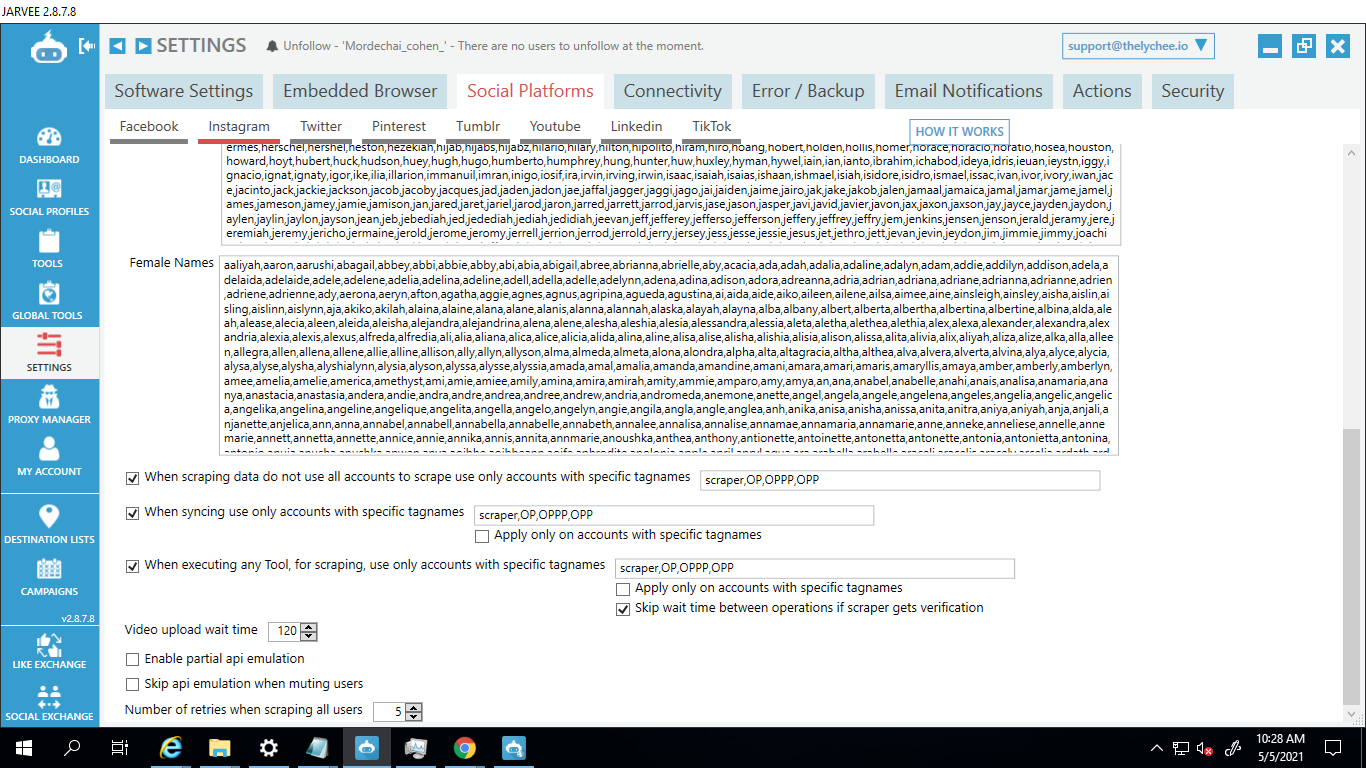Viewport: 1366px width, 768px height.
Task: Open the Action Center notifications icon
Action: coord(1333,747)
